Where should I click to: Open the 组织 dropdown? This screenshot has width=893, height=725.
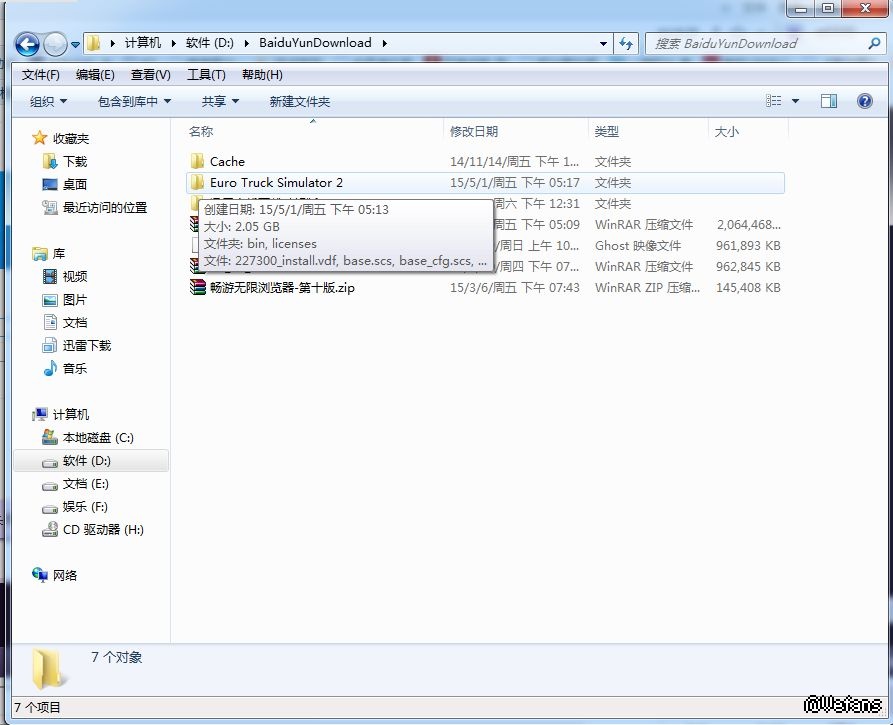click(48, 101)
